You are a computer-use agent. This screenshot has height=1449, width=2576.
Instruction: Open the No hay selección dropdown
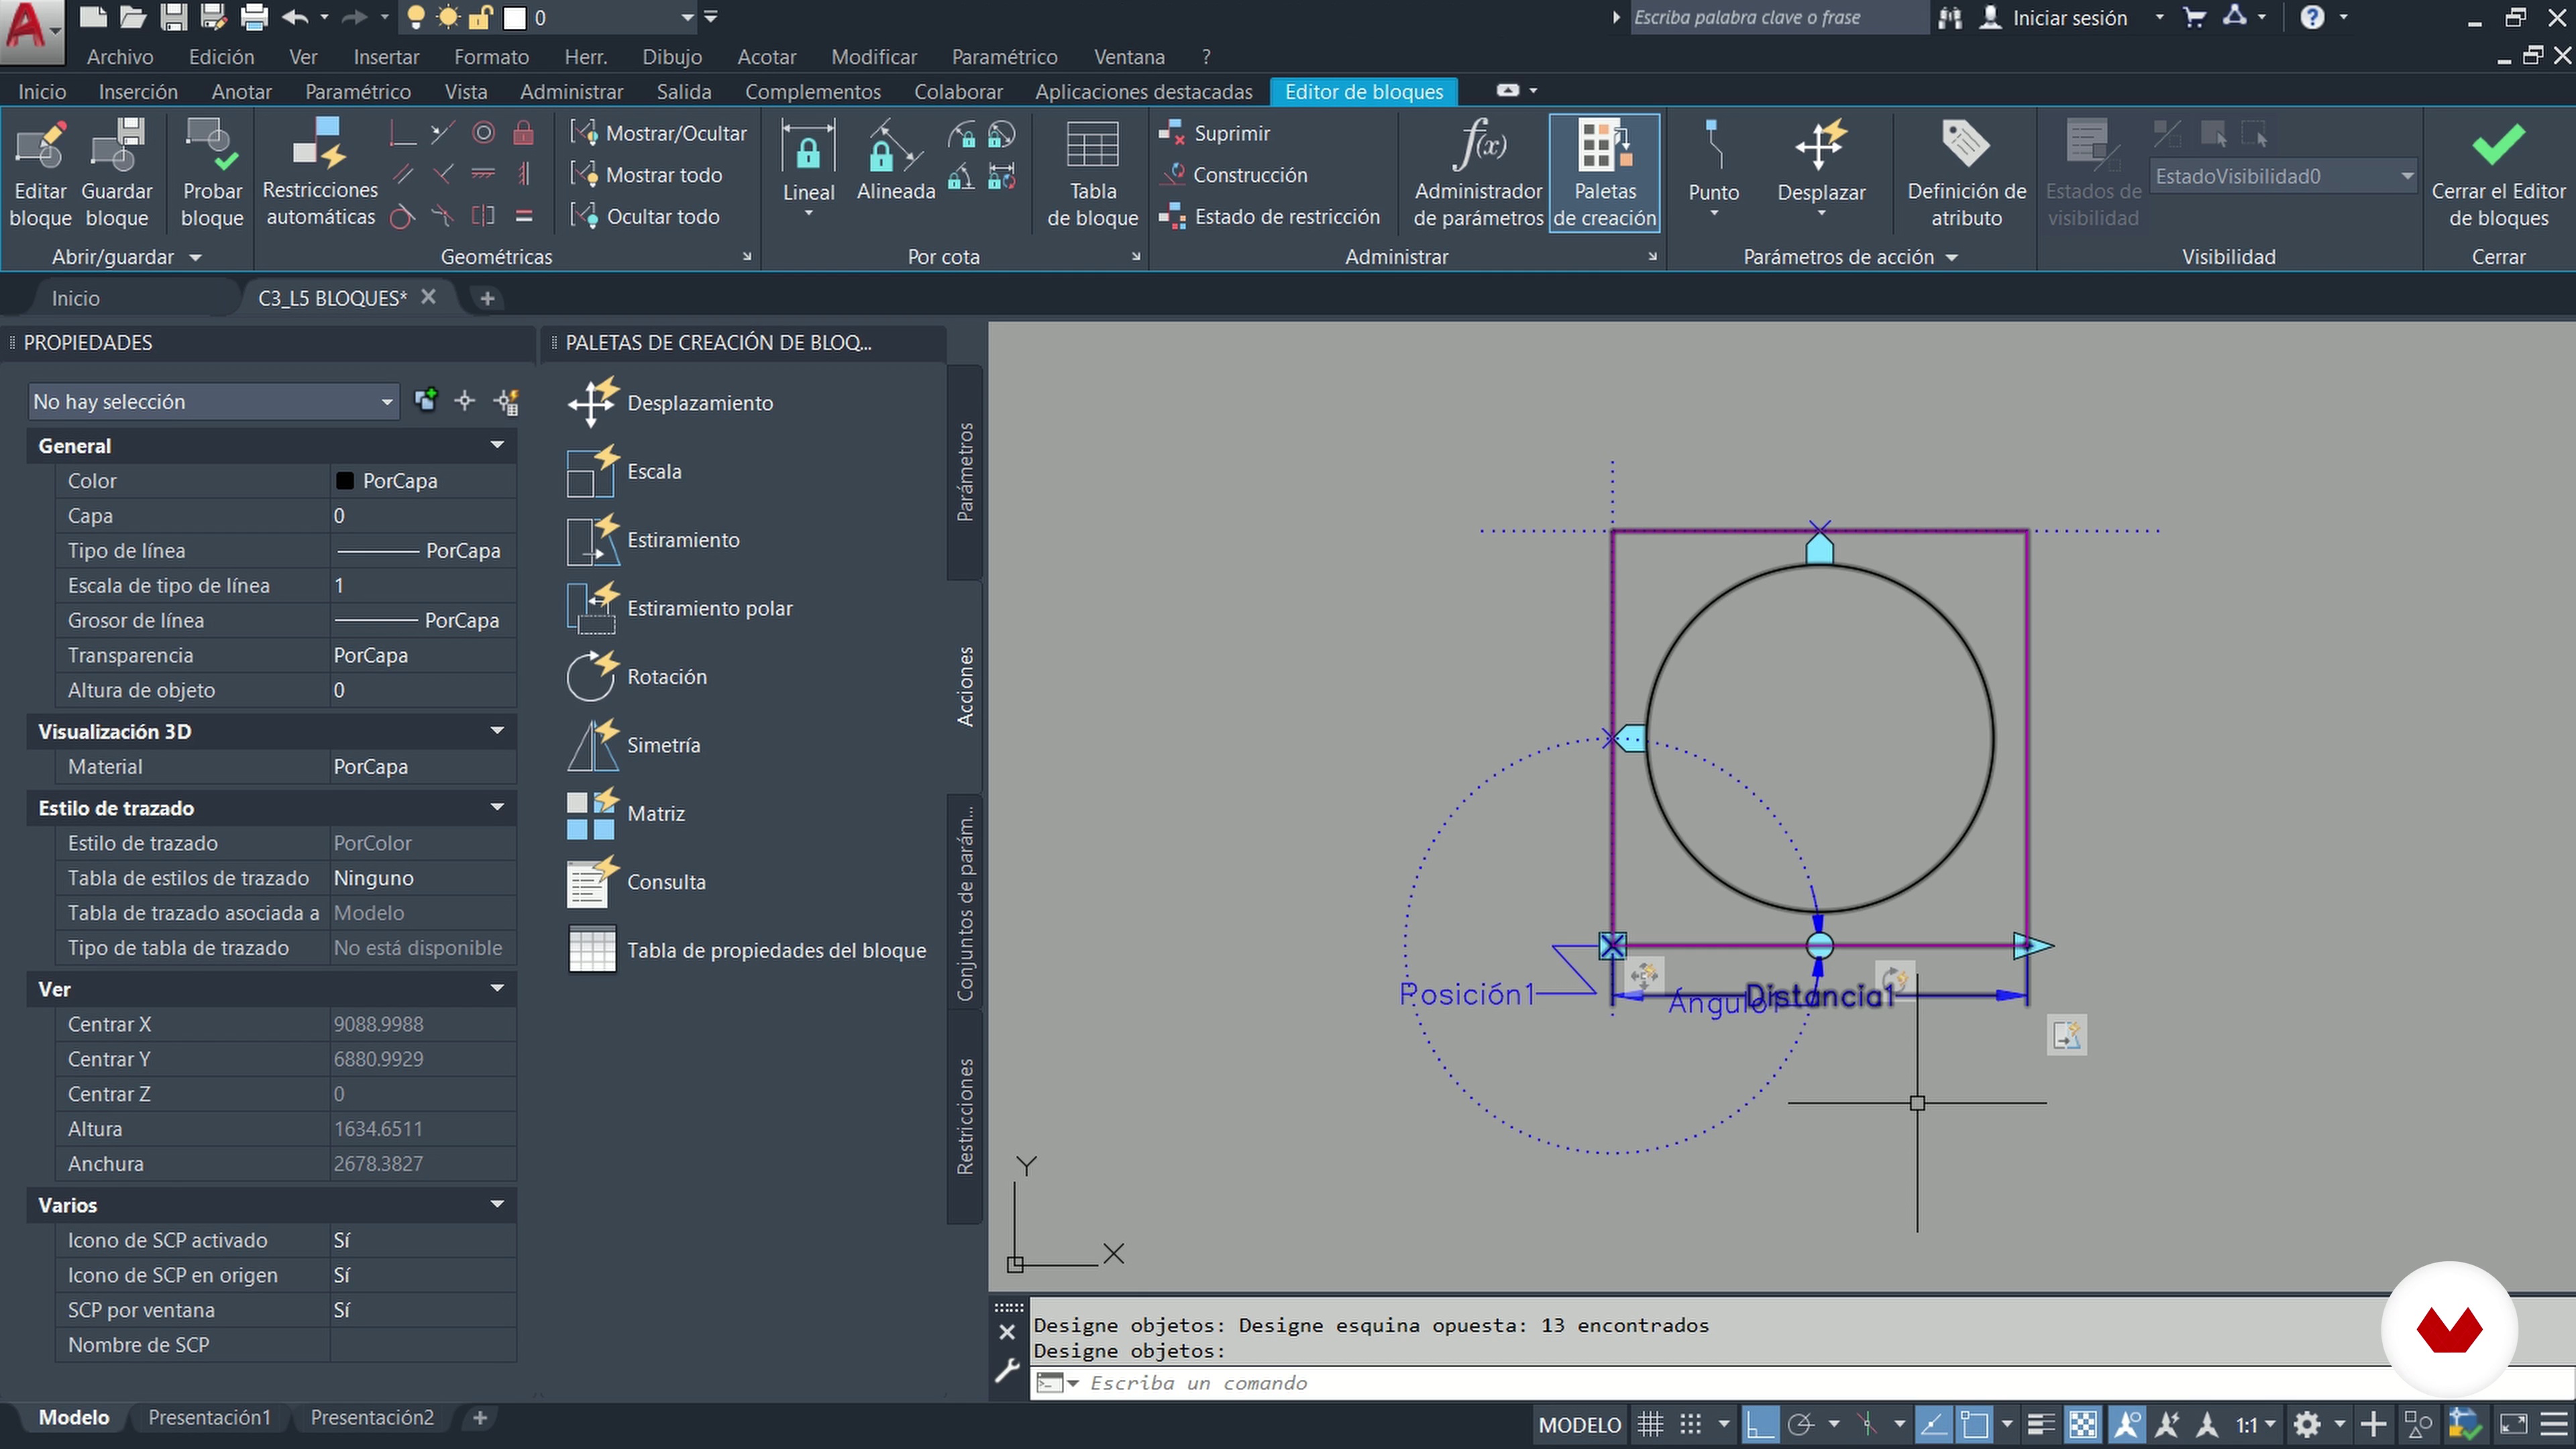point(213,402)
